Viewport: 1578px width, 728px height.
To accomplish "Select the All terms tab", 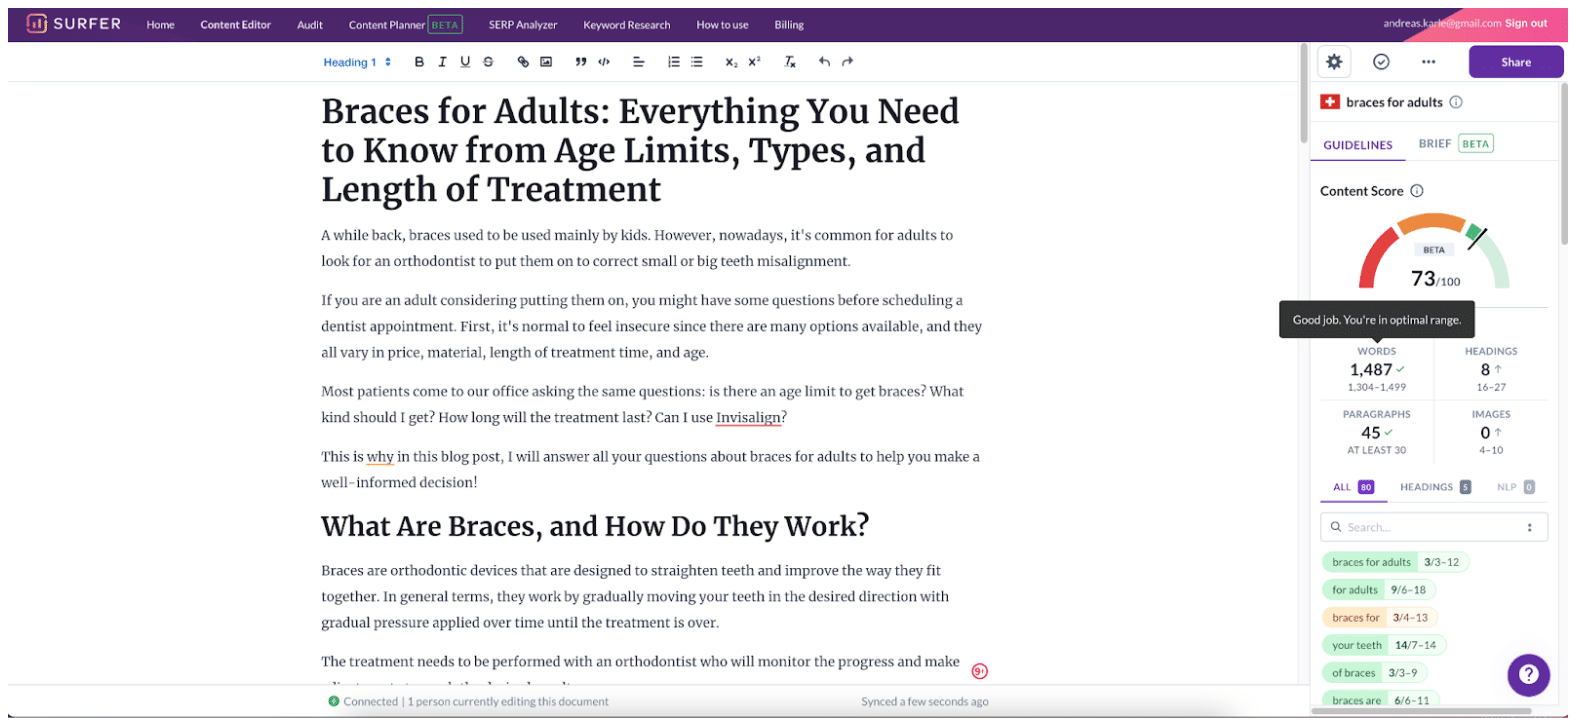I will 1353,487.
